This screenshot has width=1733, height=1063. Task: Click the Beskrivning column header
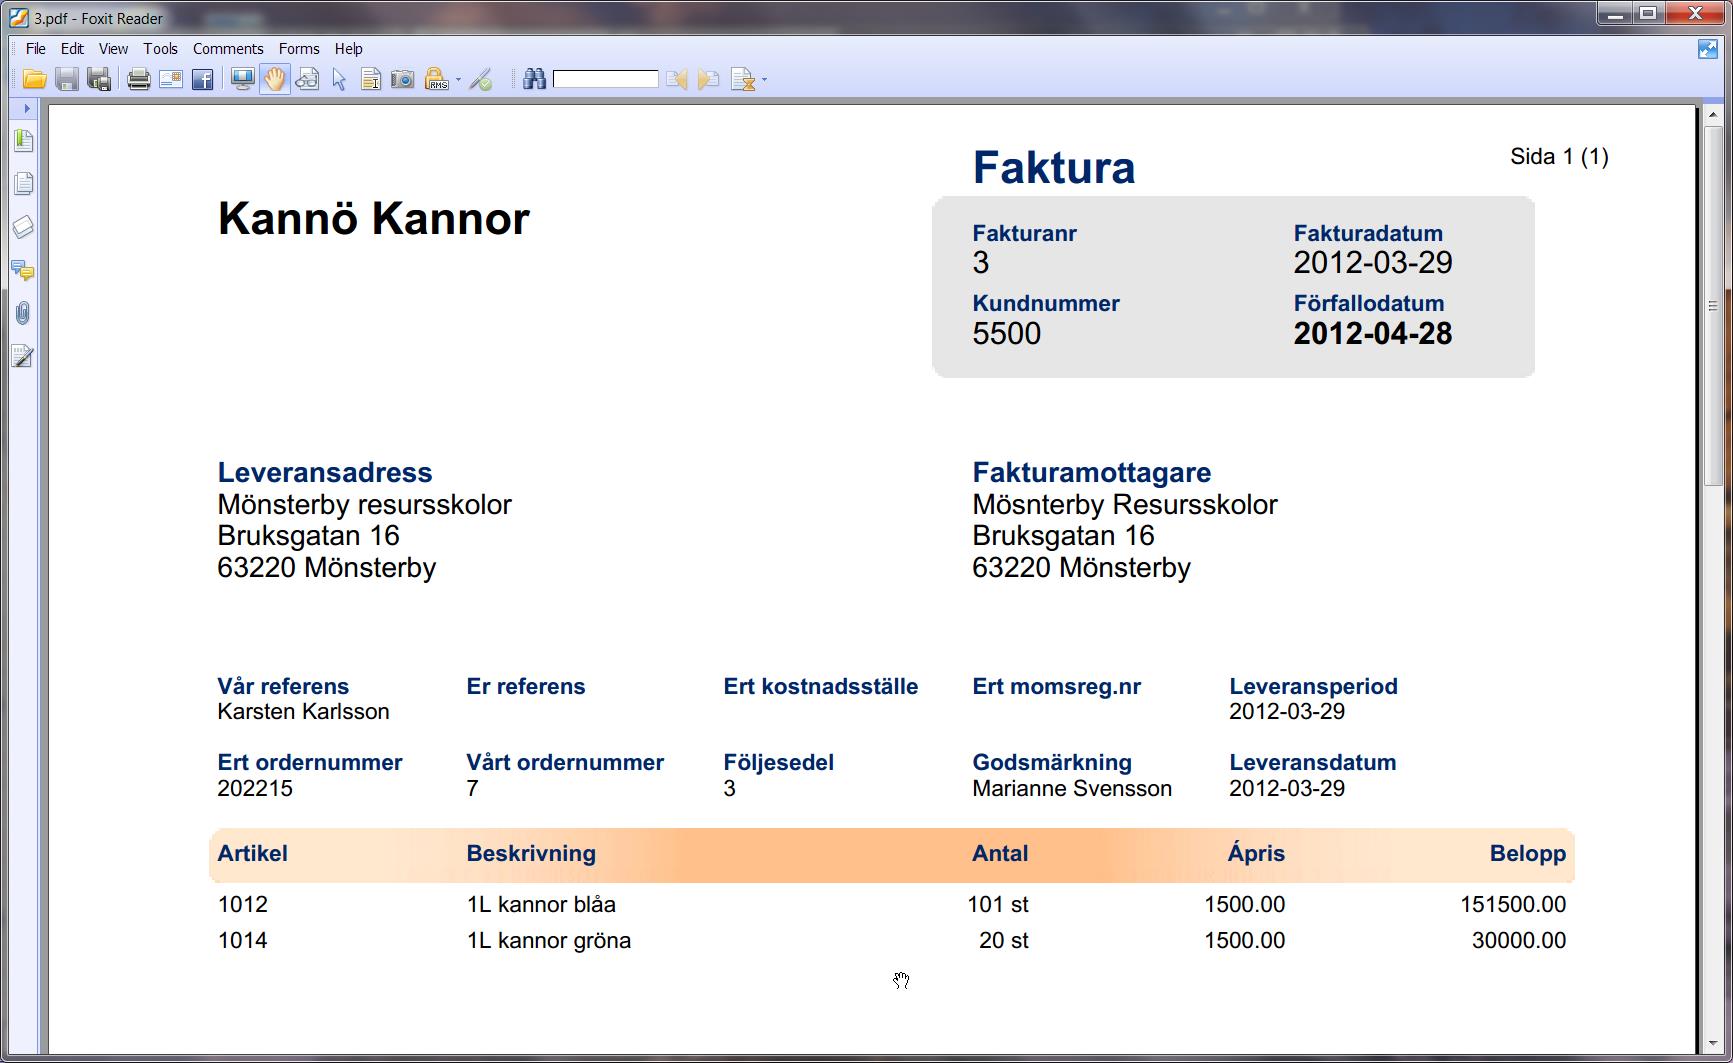point(531,853)
